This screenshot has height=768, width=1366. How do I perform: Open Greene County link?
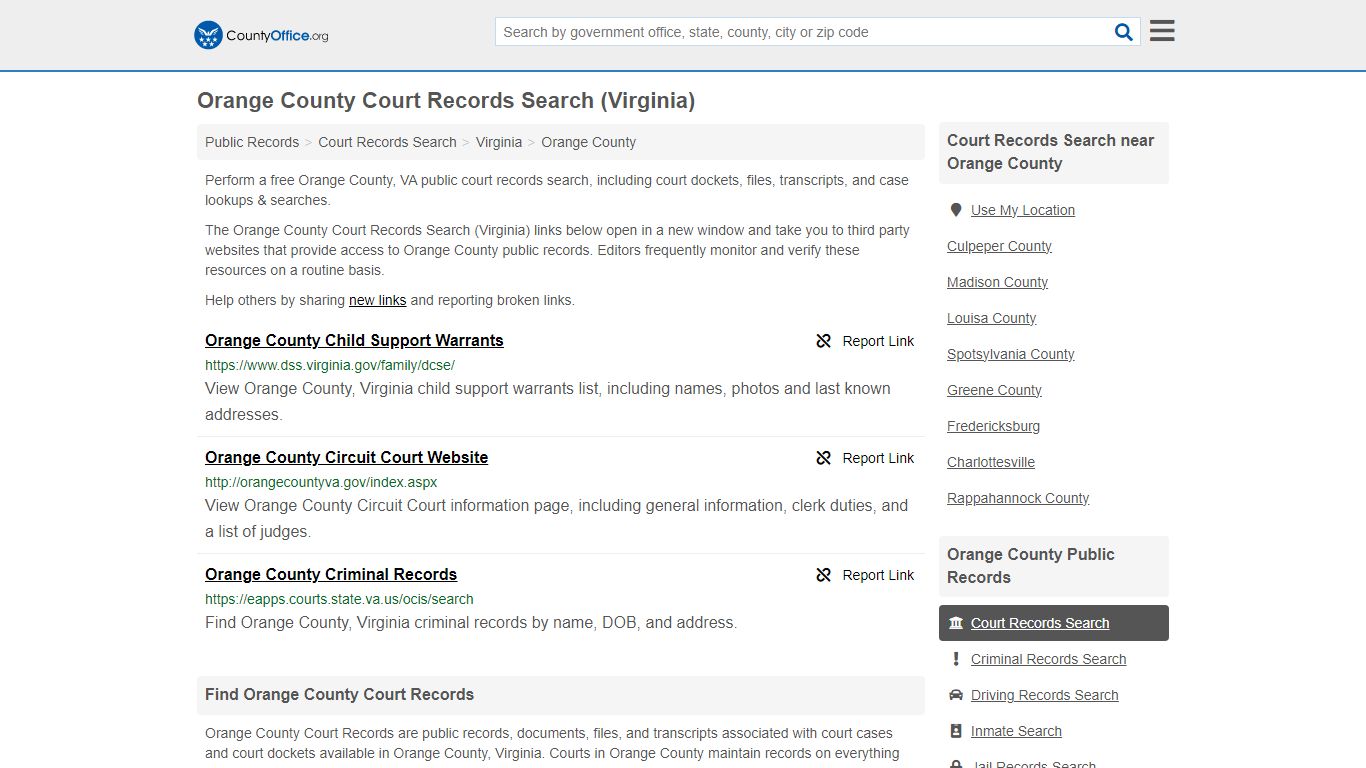[994, 390]
